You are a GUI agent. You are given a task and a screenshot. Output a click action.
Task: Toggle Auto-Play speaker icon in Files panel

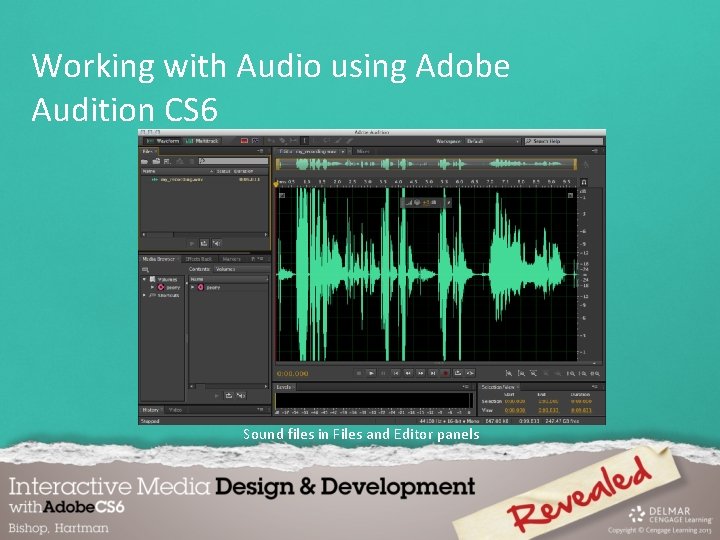[217, 243]
